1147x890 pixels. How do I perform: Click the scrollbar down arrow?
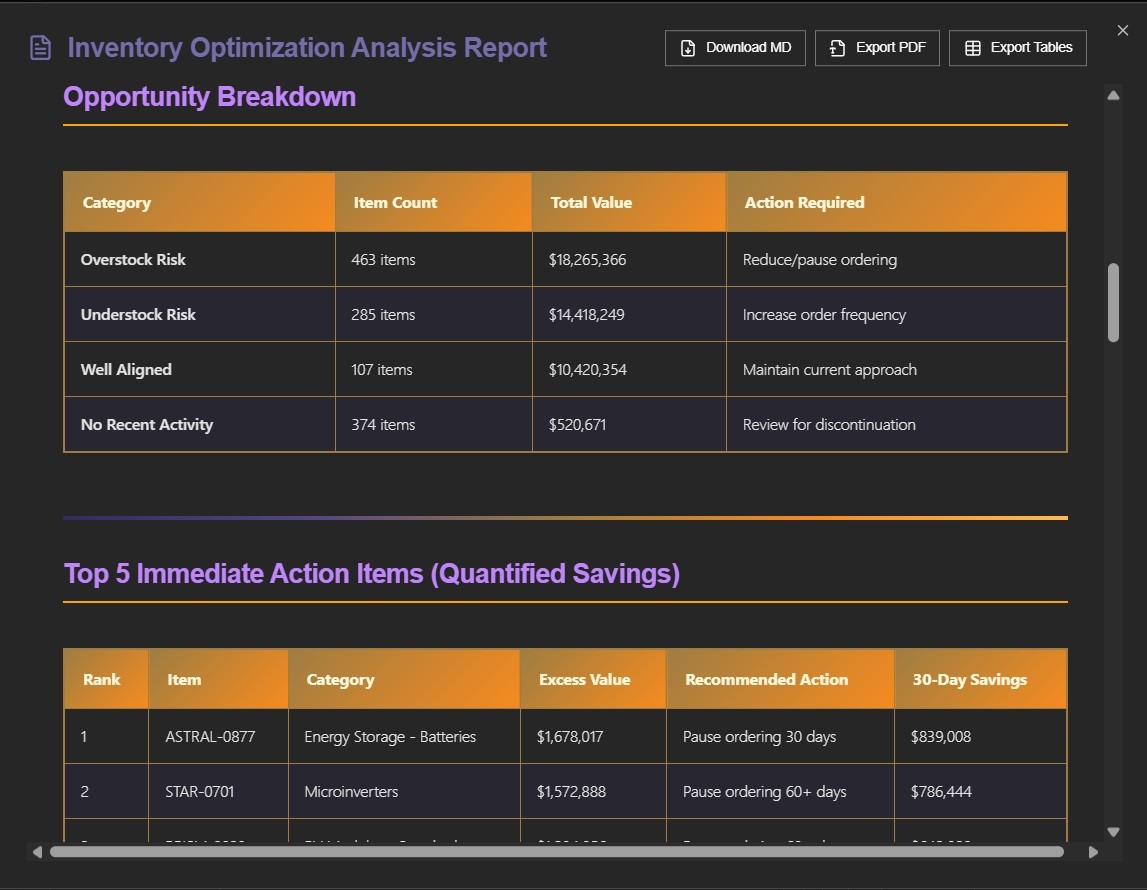(x=1112, y=831)
